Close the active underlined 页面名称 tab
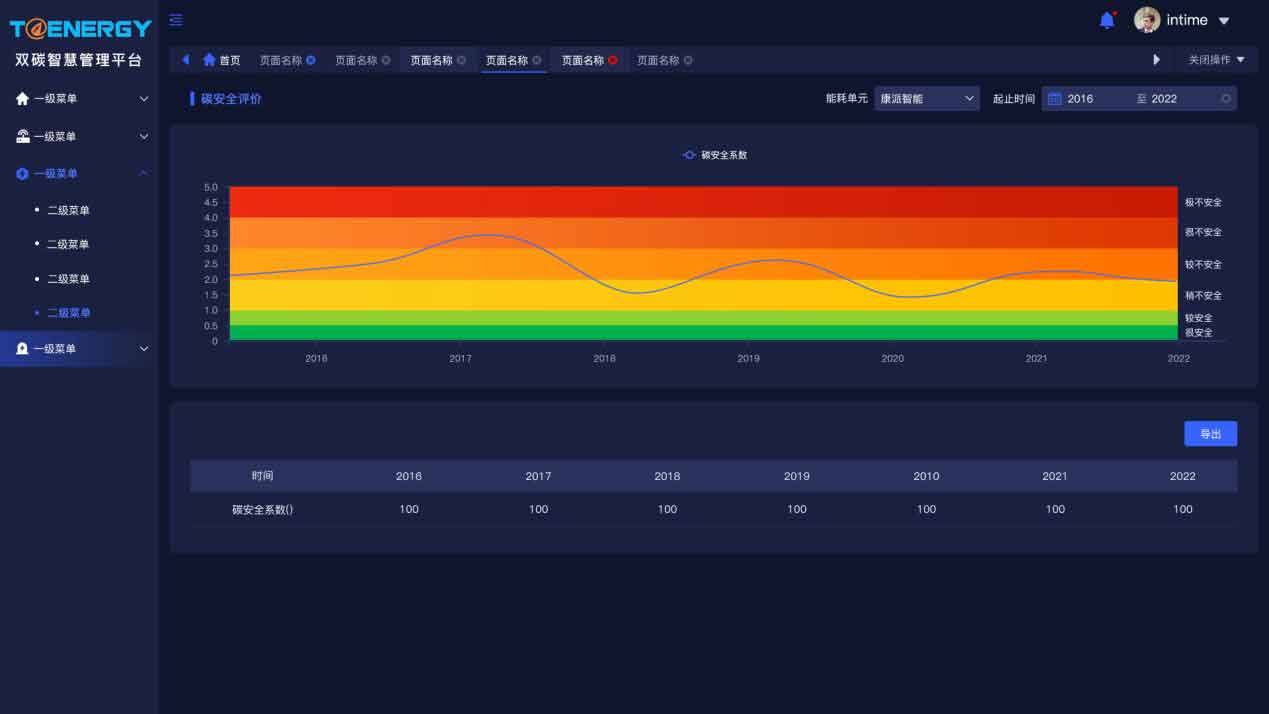1269x714 pixels. [x=537, y=60]
